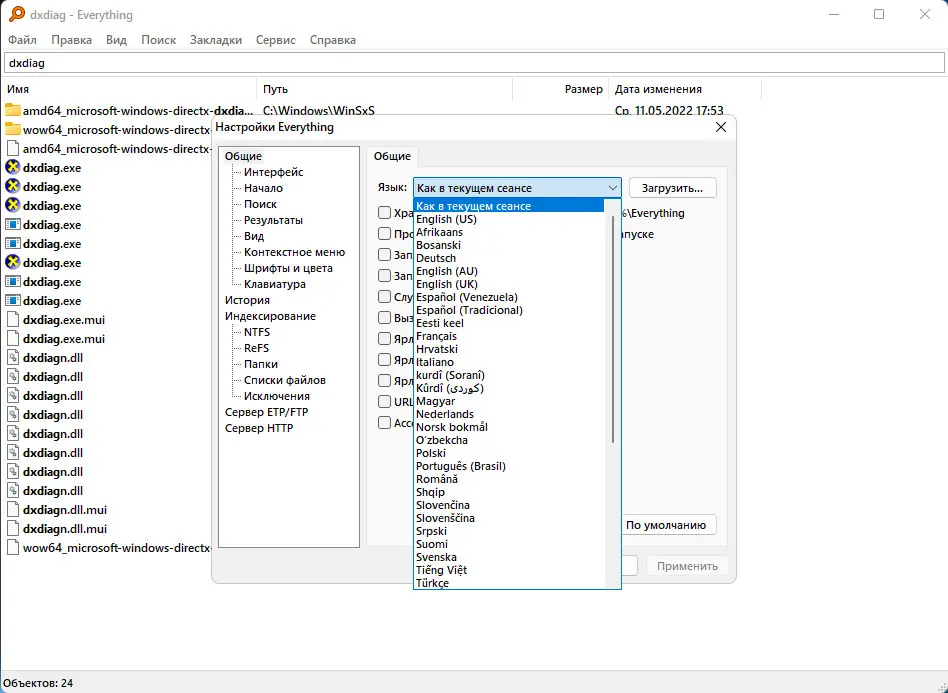Switch to the Общие tab
Viewport: 948px width, 693px height.
pyautogui.click(x=392, y=156)
